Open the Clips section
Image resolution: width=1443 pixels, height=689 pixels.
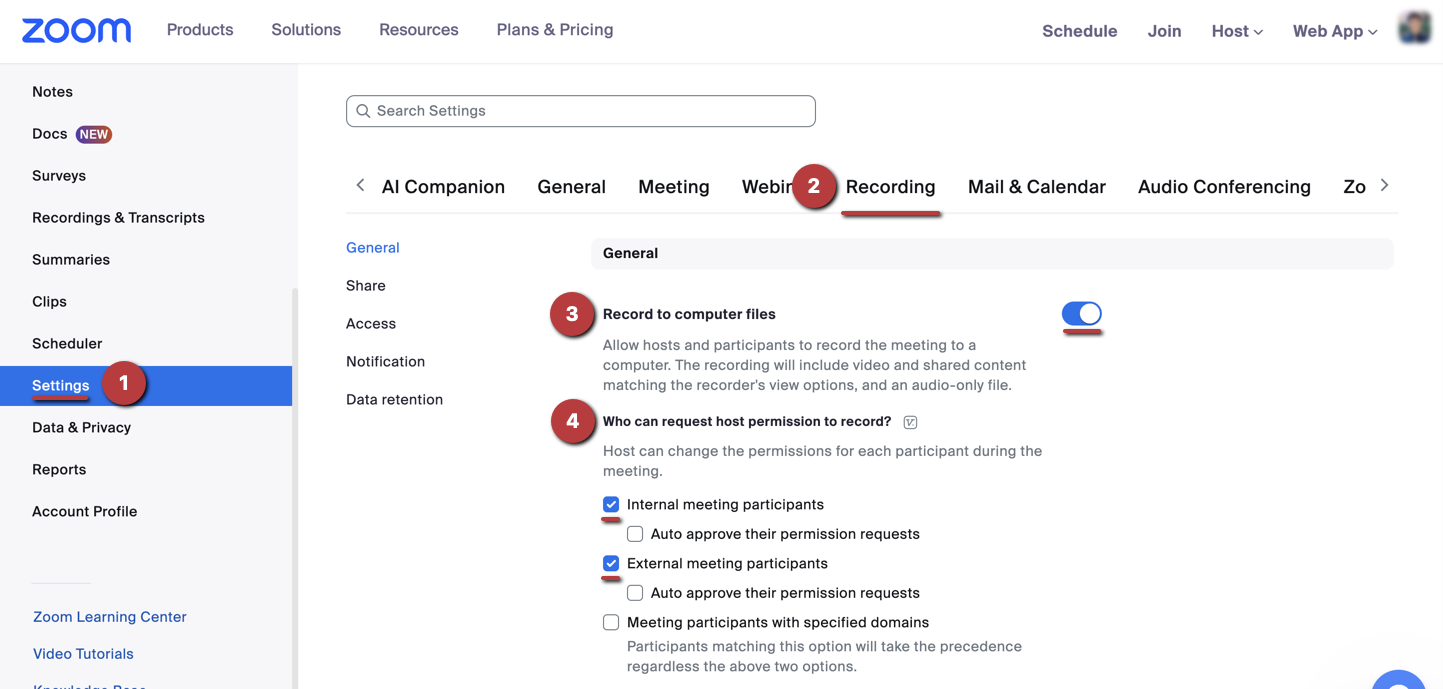coord(52,301)
